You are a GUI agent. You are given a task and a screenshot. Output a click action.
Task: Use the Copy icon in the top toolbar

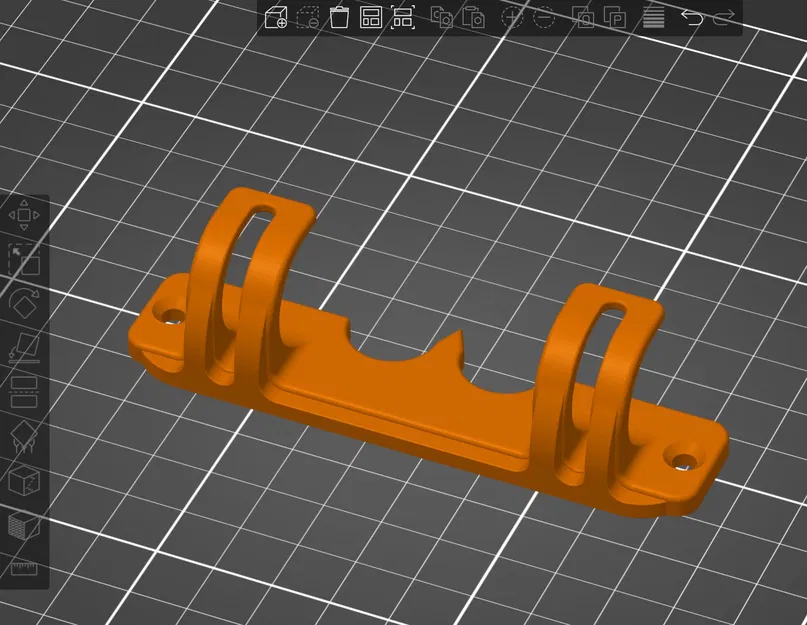pyautogui.click(x=441, y=16)
